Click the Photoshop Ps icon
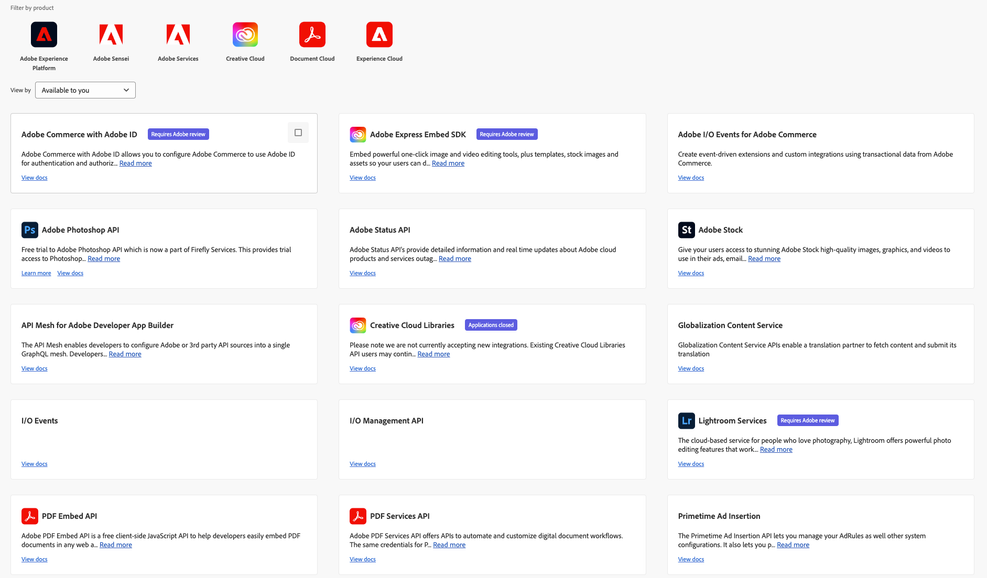 tap(30, 230)
